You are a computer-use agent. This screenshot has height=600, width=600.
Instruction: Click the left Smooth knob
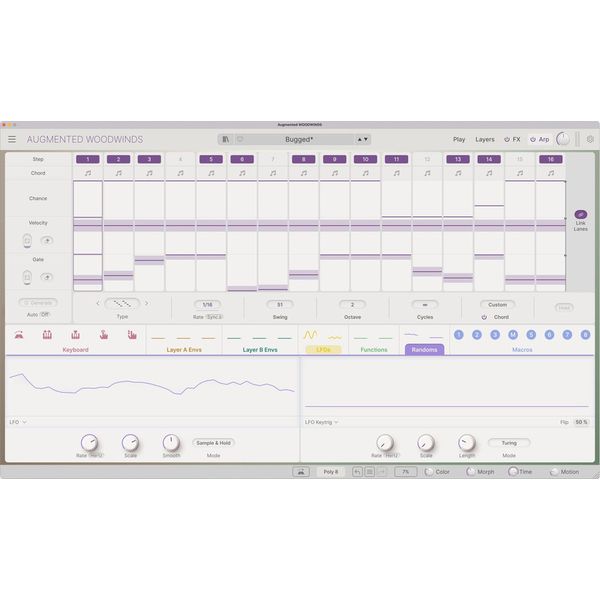171,443
